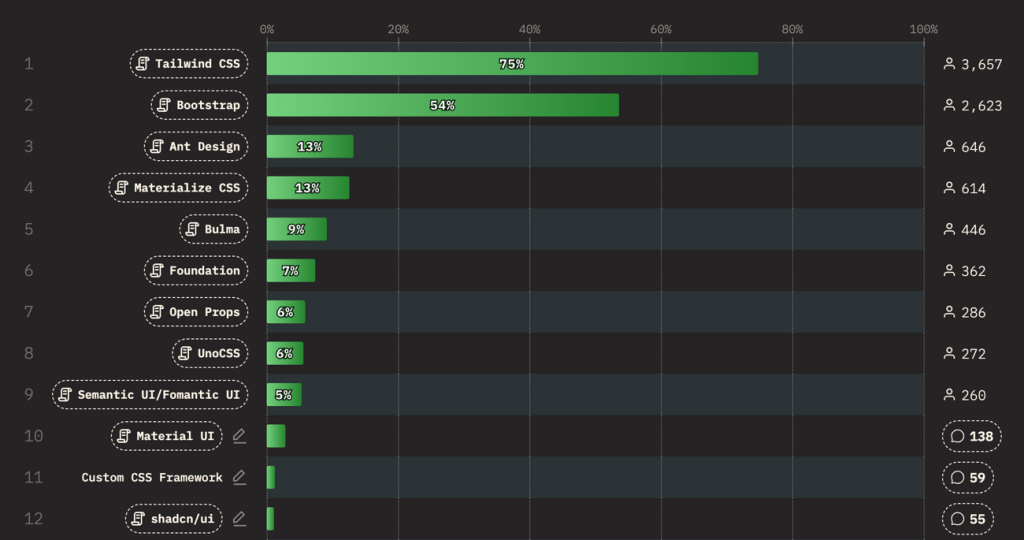Open the Bootstrap library label
This screenshot has height=540, width=1024.
199,105
